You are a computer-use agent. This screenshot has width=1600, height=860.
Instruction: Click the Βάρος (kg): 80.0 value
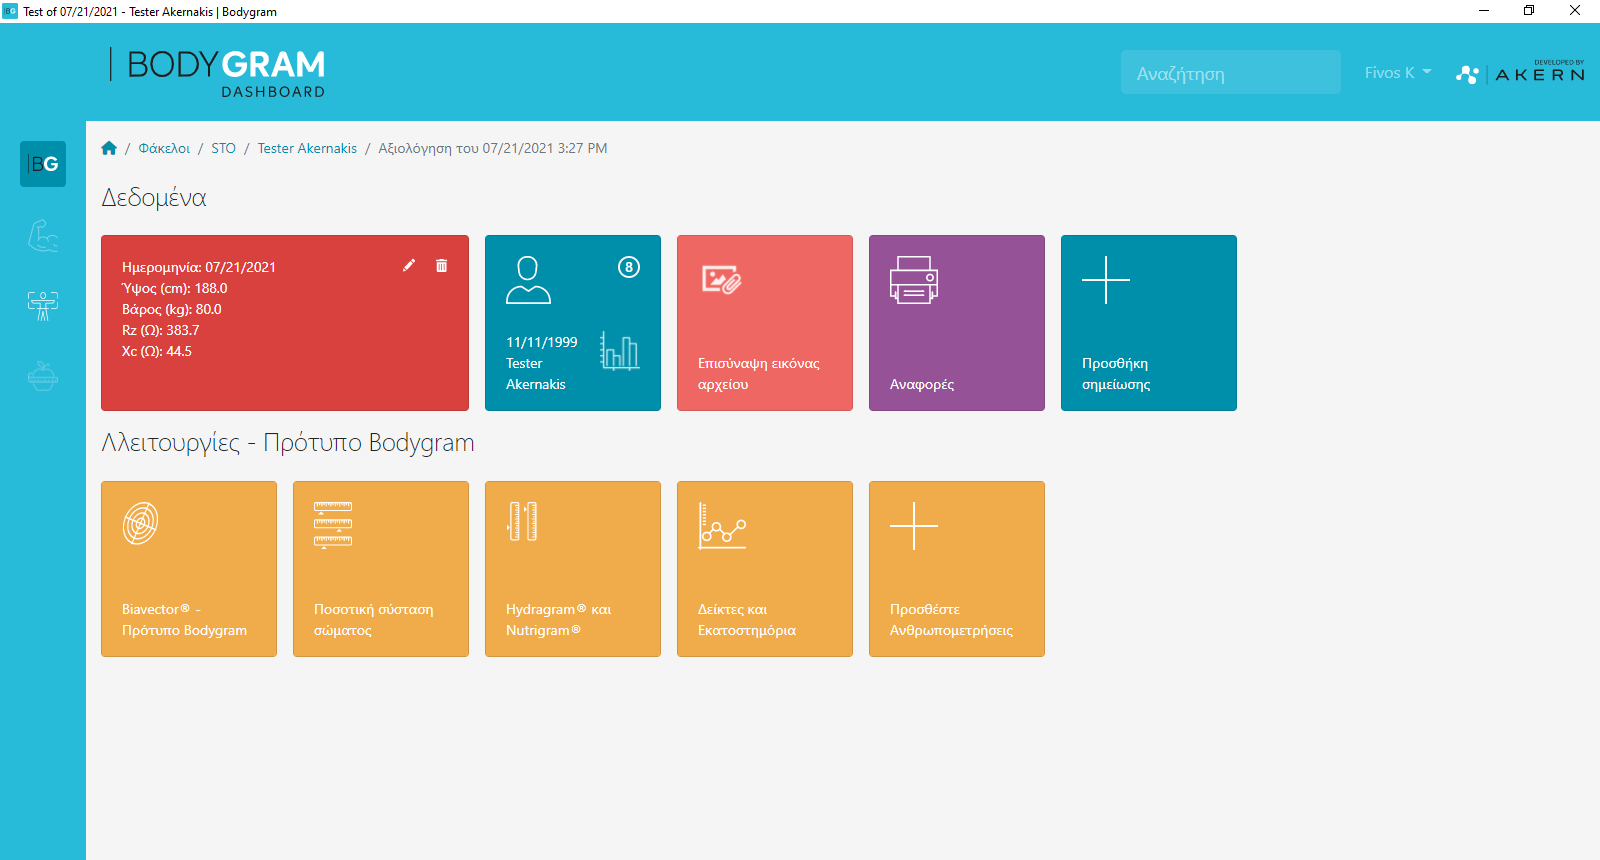click(x=172, y=309)
